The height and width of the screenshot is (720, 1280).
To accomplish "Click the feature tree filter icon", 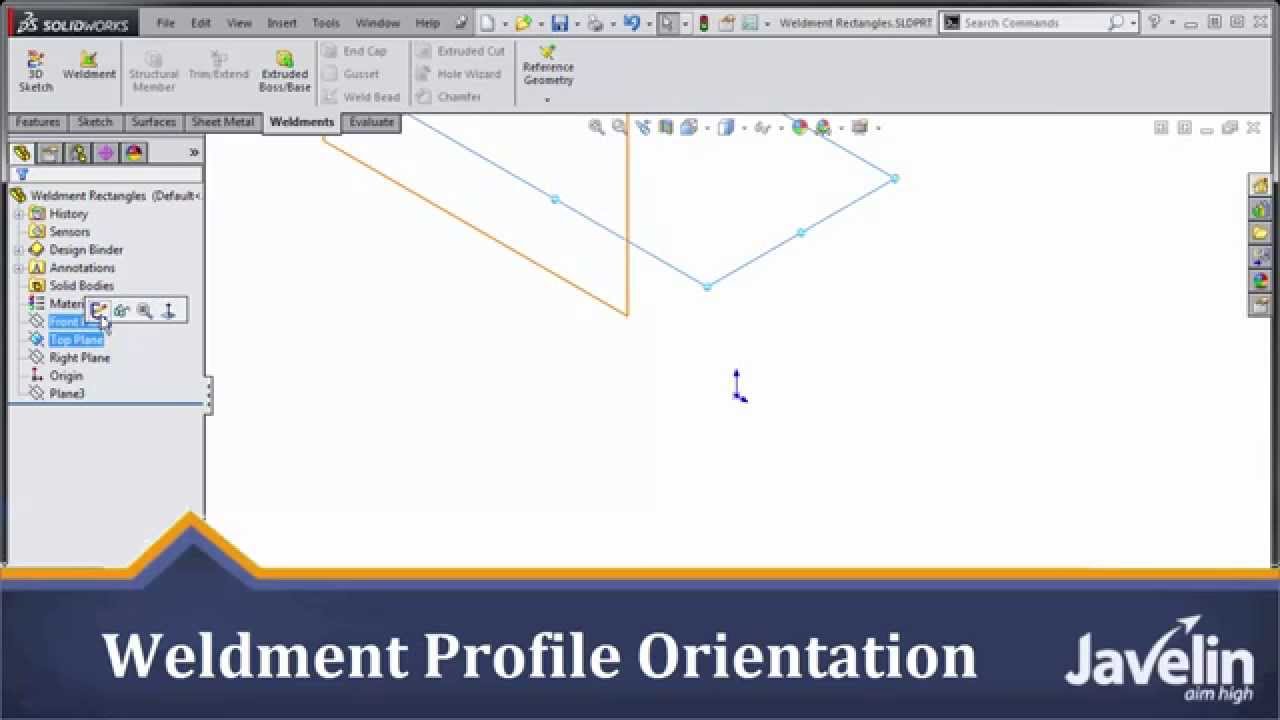I will (22, 174).
